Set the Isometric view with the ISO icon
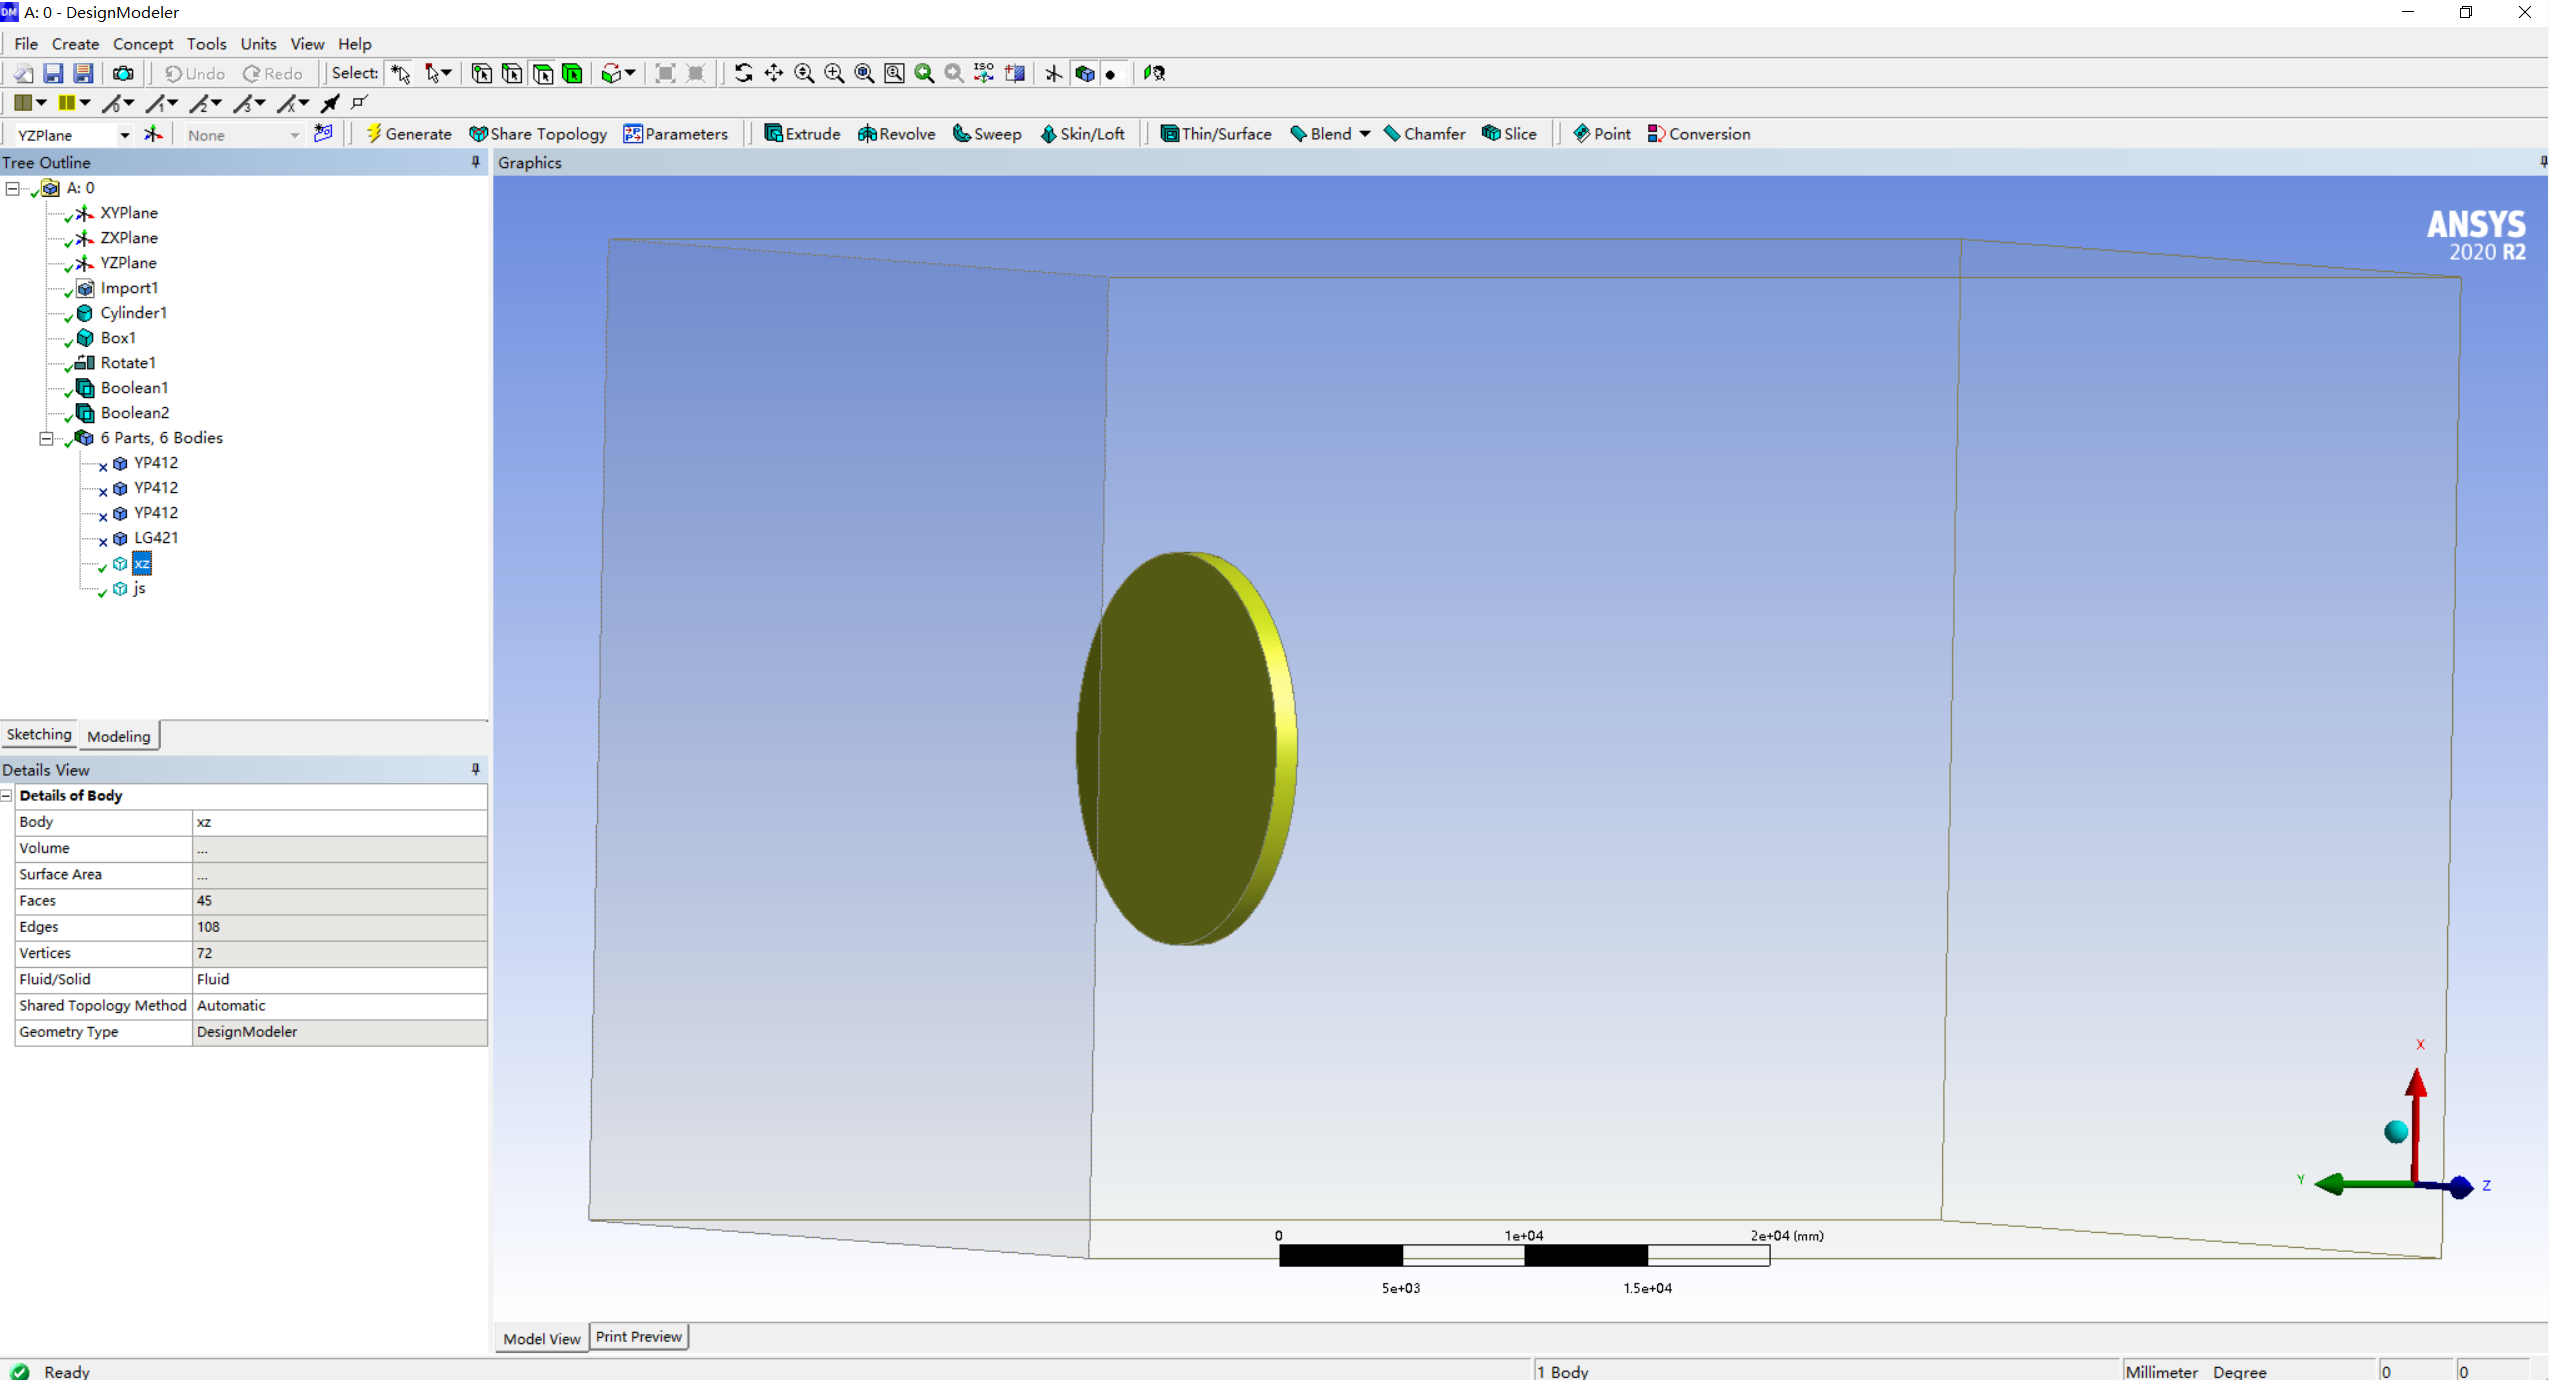The width and height of the screenshot is (2549, 1380). pos(984,73)
